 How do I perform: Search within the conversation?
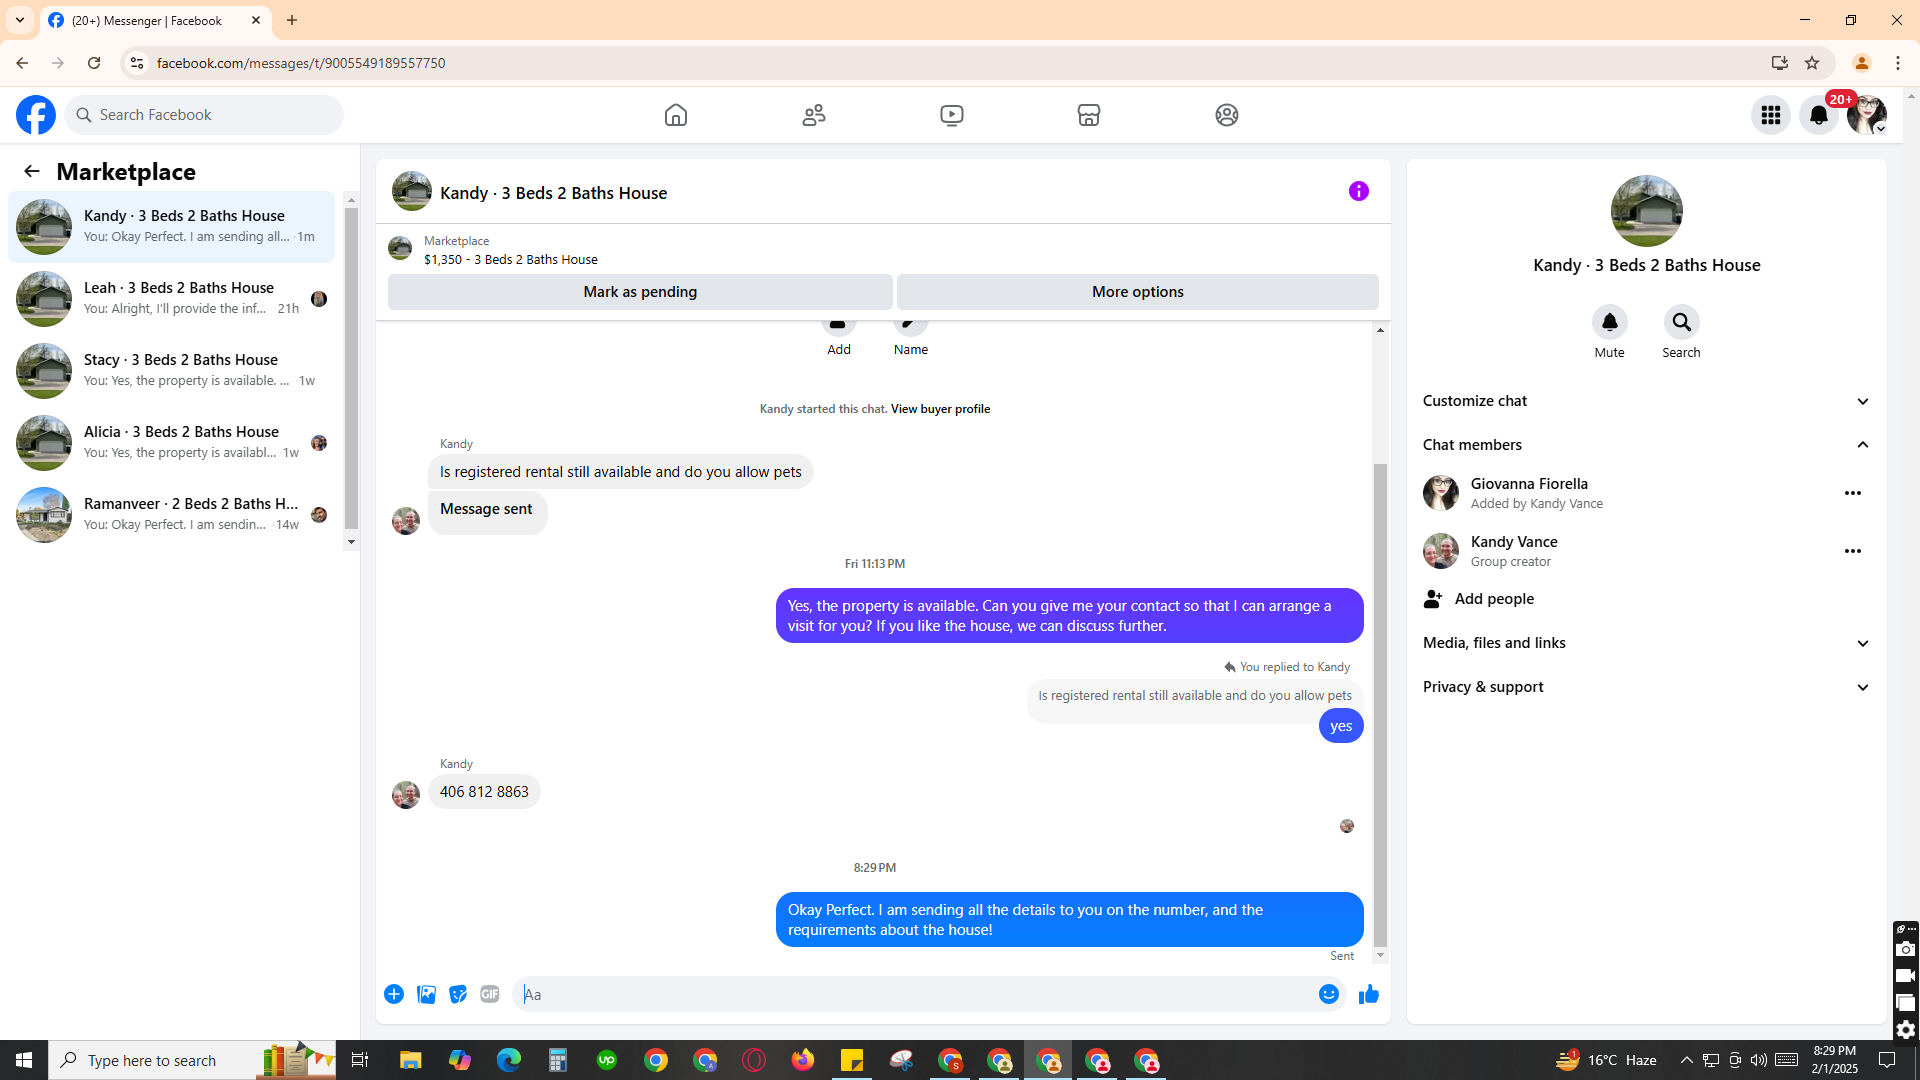click(1681, 322)
